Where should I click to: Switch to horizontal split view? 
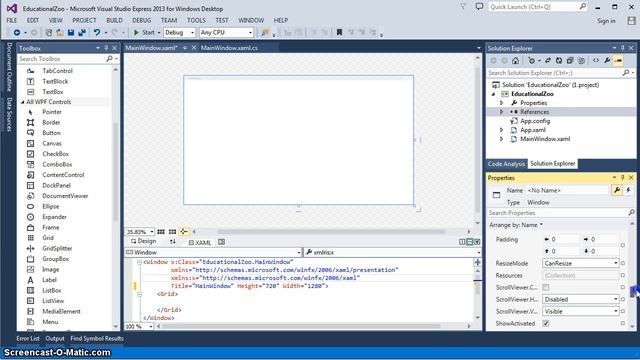(x=469, y=242)
